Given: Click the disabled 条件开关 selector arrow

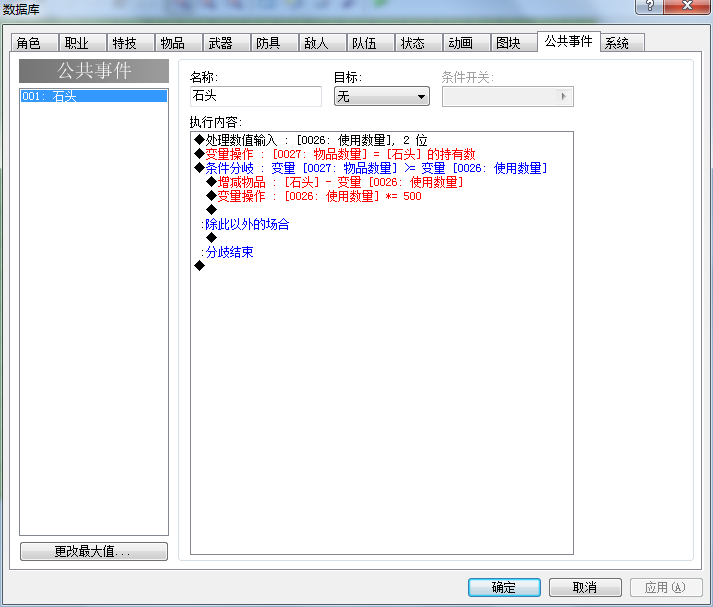Looking at the screenshot, I should coord(563,96).
